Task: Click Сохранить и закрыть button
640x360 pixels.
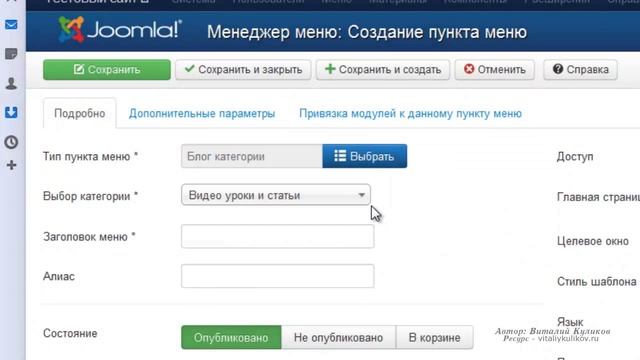Action: click(243, 69)
